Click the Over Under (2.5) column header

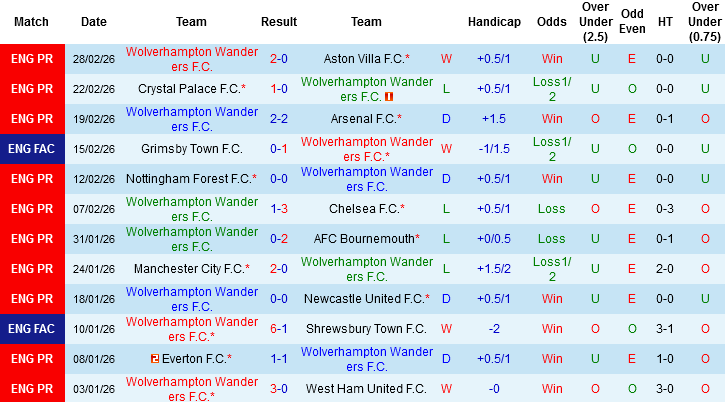point(595,21)
